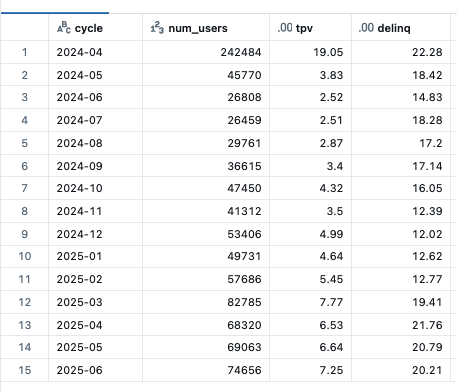Screen dimensions: 457x392
Task: Click the decimal type icon beside tpv
Action: [285, 28]
